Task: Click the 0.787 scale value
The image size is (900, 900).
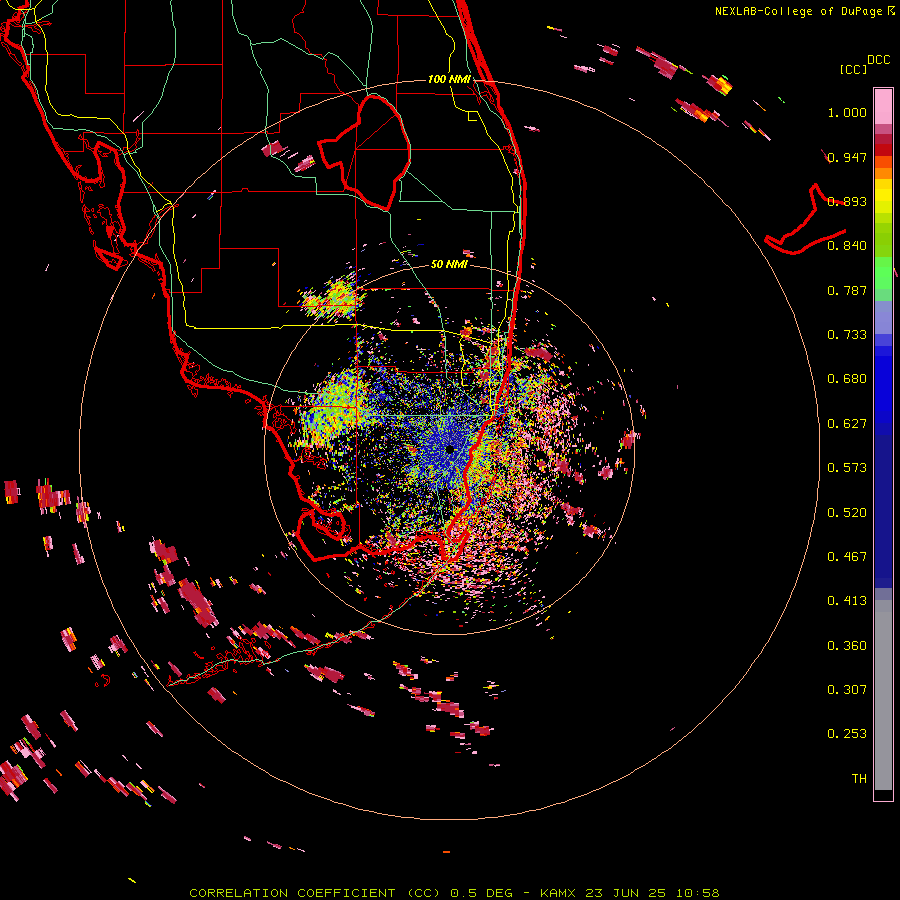Action: tap(847, 290)
